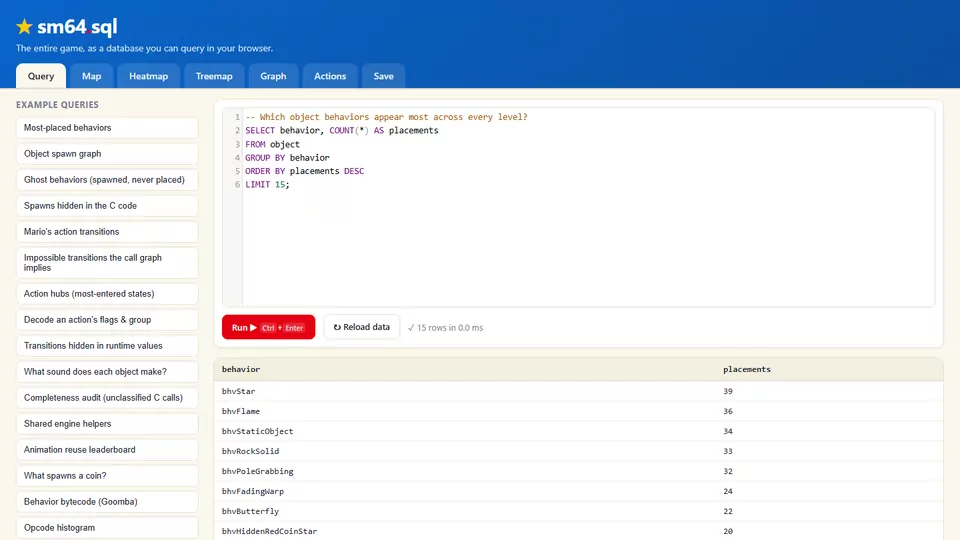Open the Heatmap tab
960x540 pixels.
pyautogui.click(x=148, y=76)
